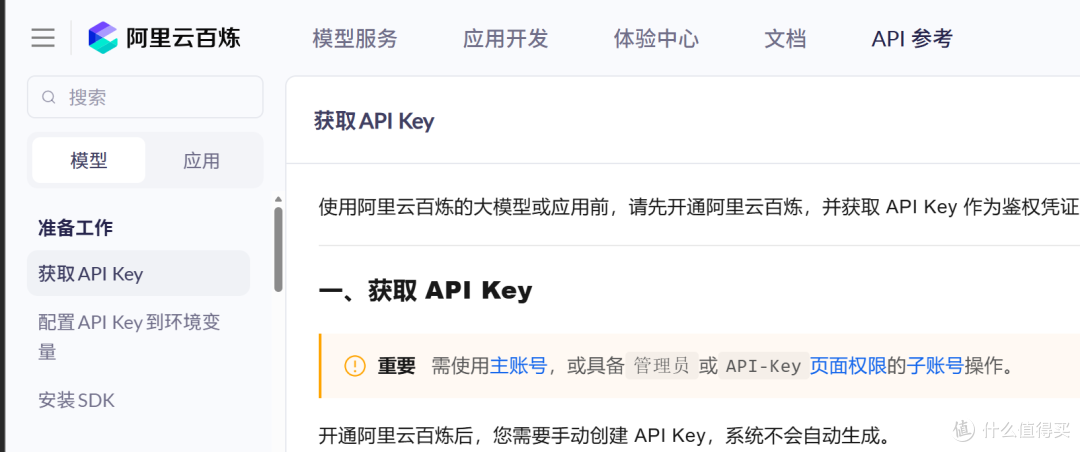Click the sidebar vertical scrollbar thumb
Image resolution: width=1080 pixels, height=452 pixels.
tap(278, 249)
